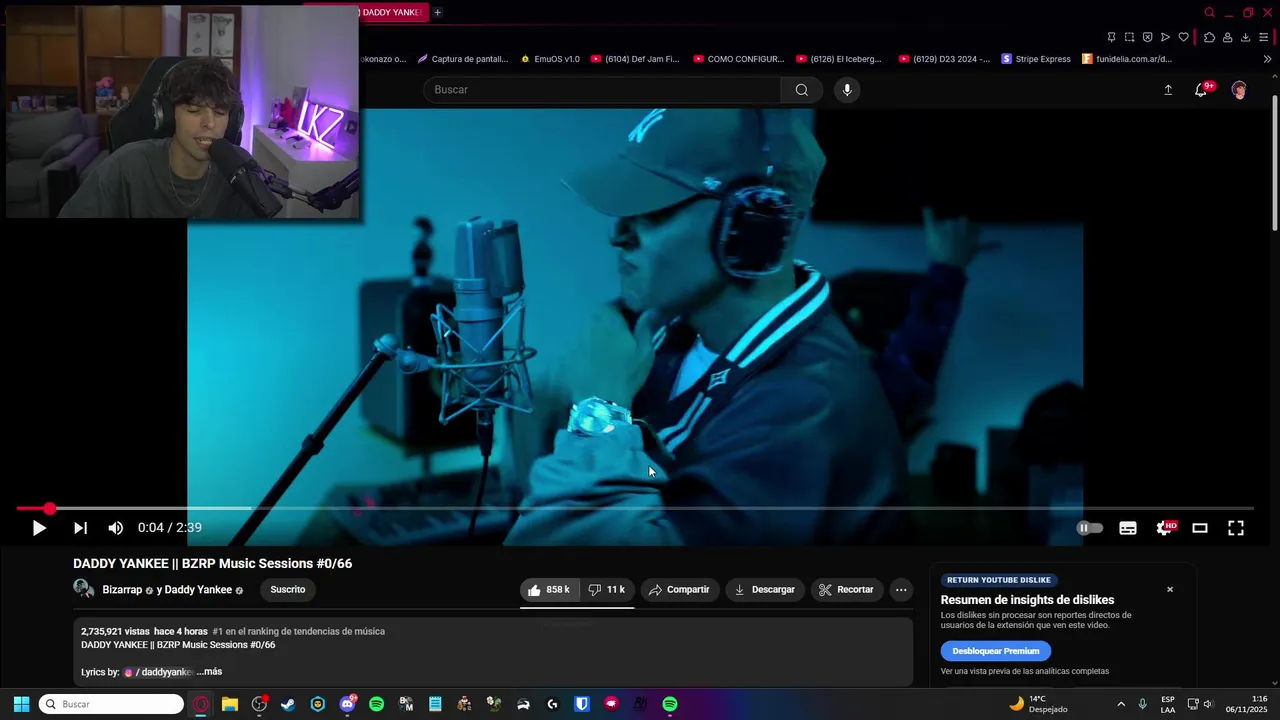Switch to theater mode

(1200, 528)
